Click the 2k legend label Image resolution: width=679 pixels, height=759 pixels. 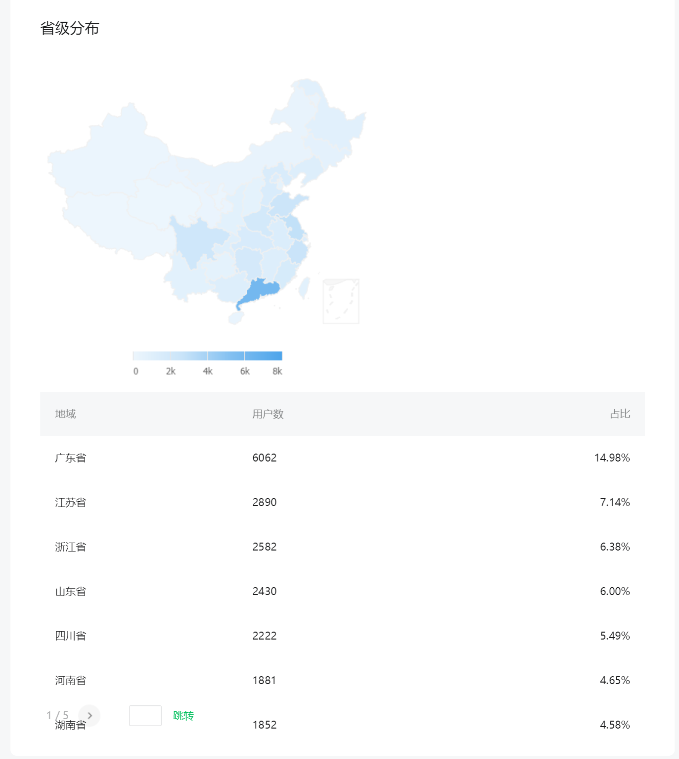click(x=171, y=371)
